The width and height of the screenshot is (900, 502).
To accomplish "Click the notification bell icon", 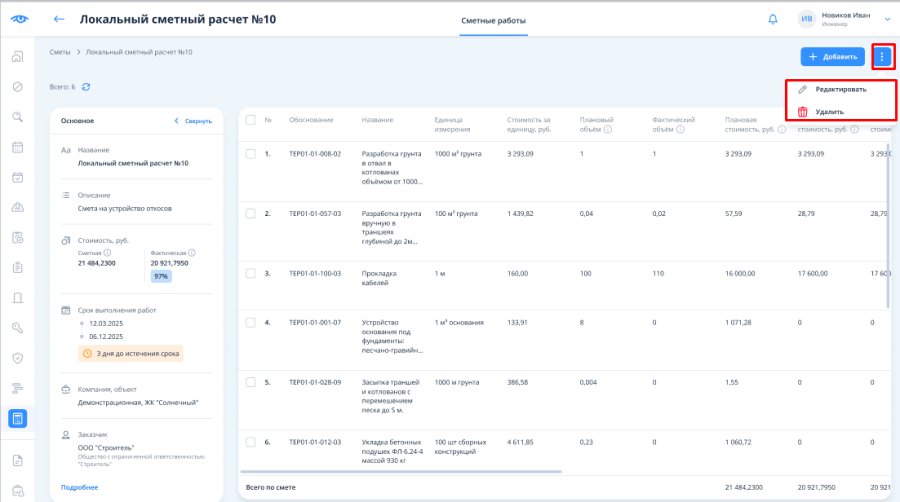I will (773, 20).
